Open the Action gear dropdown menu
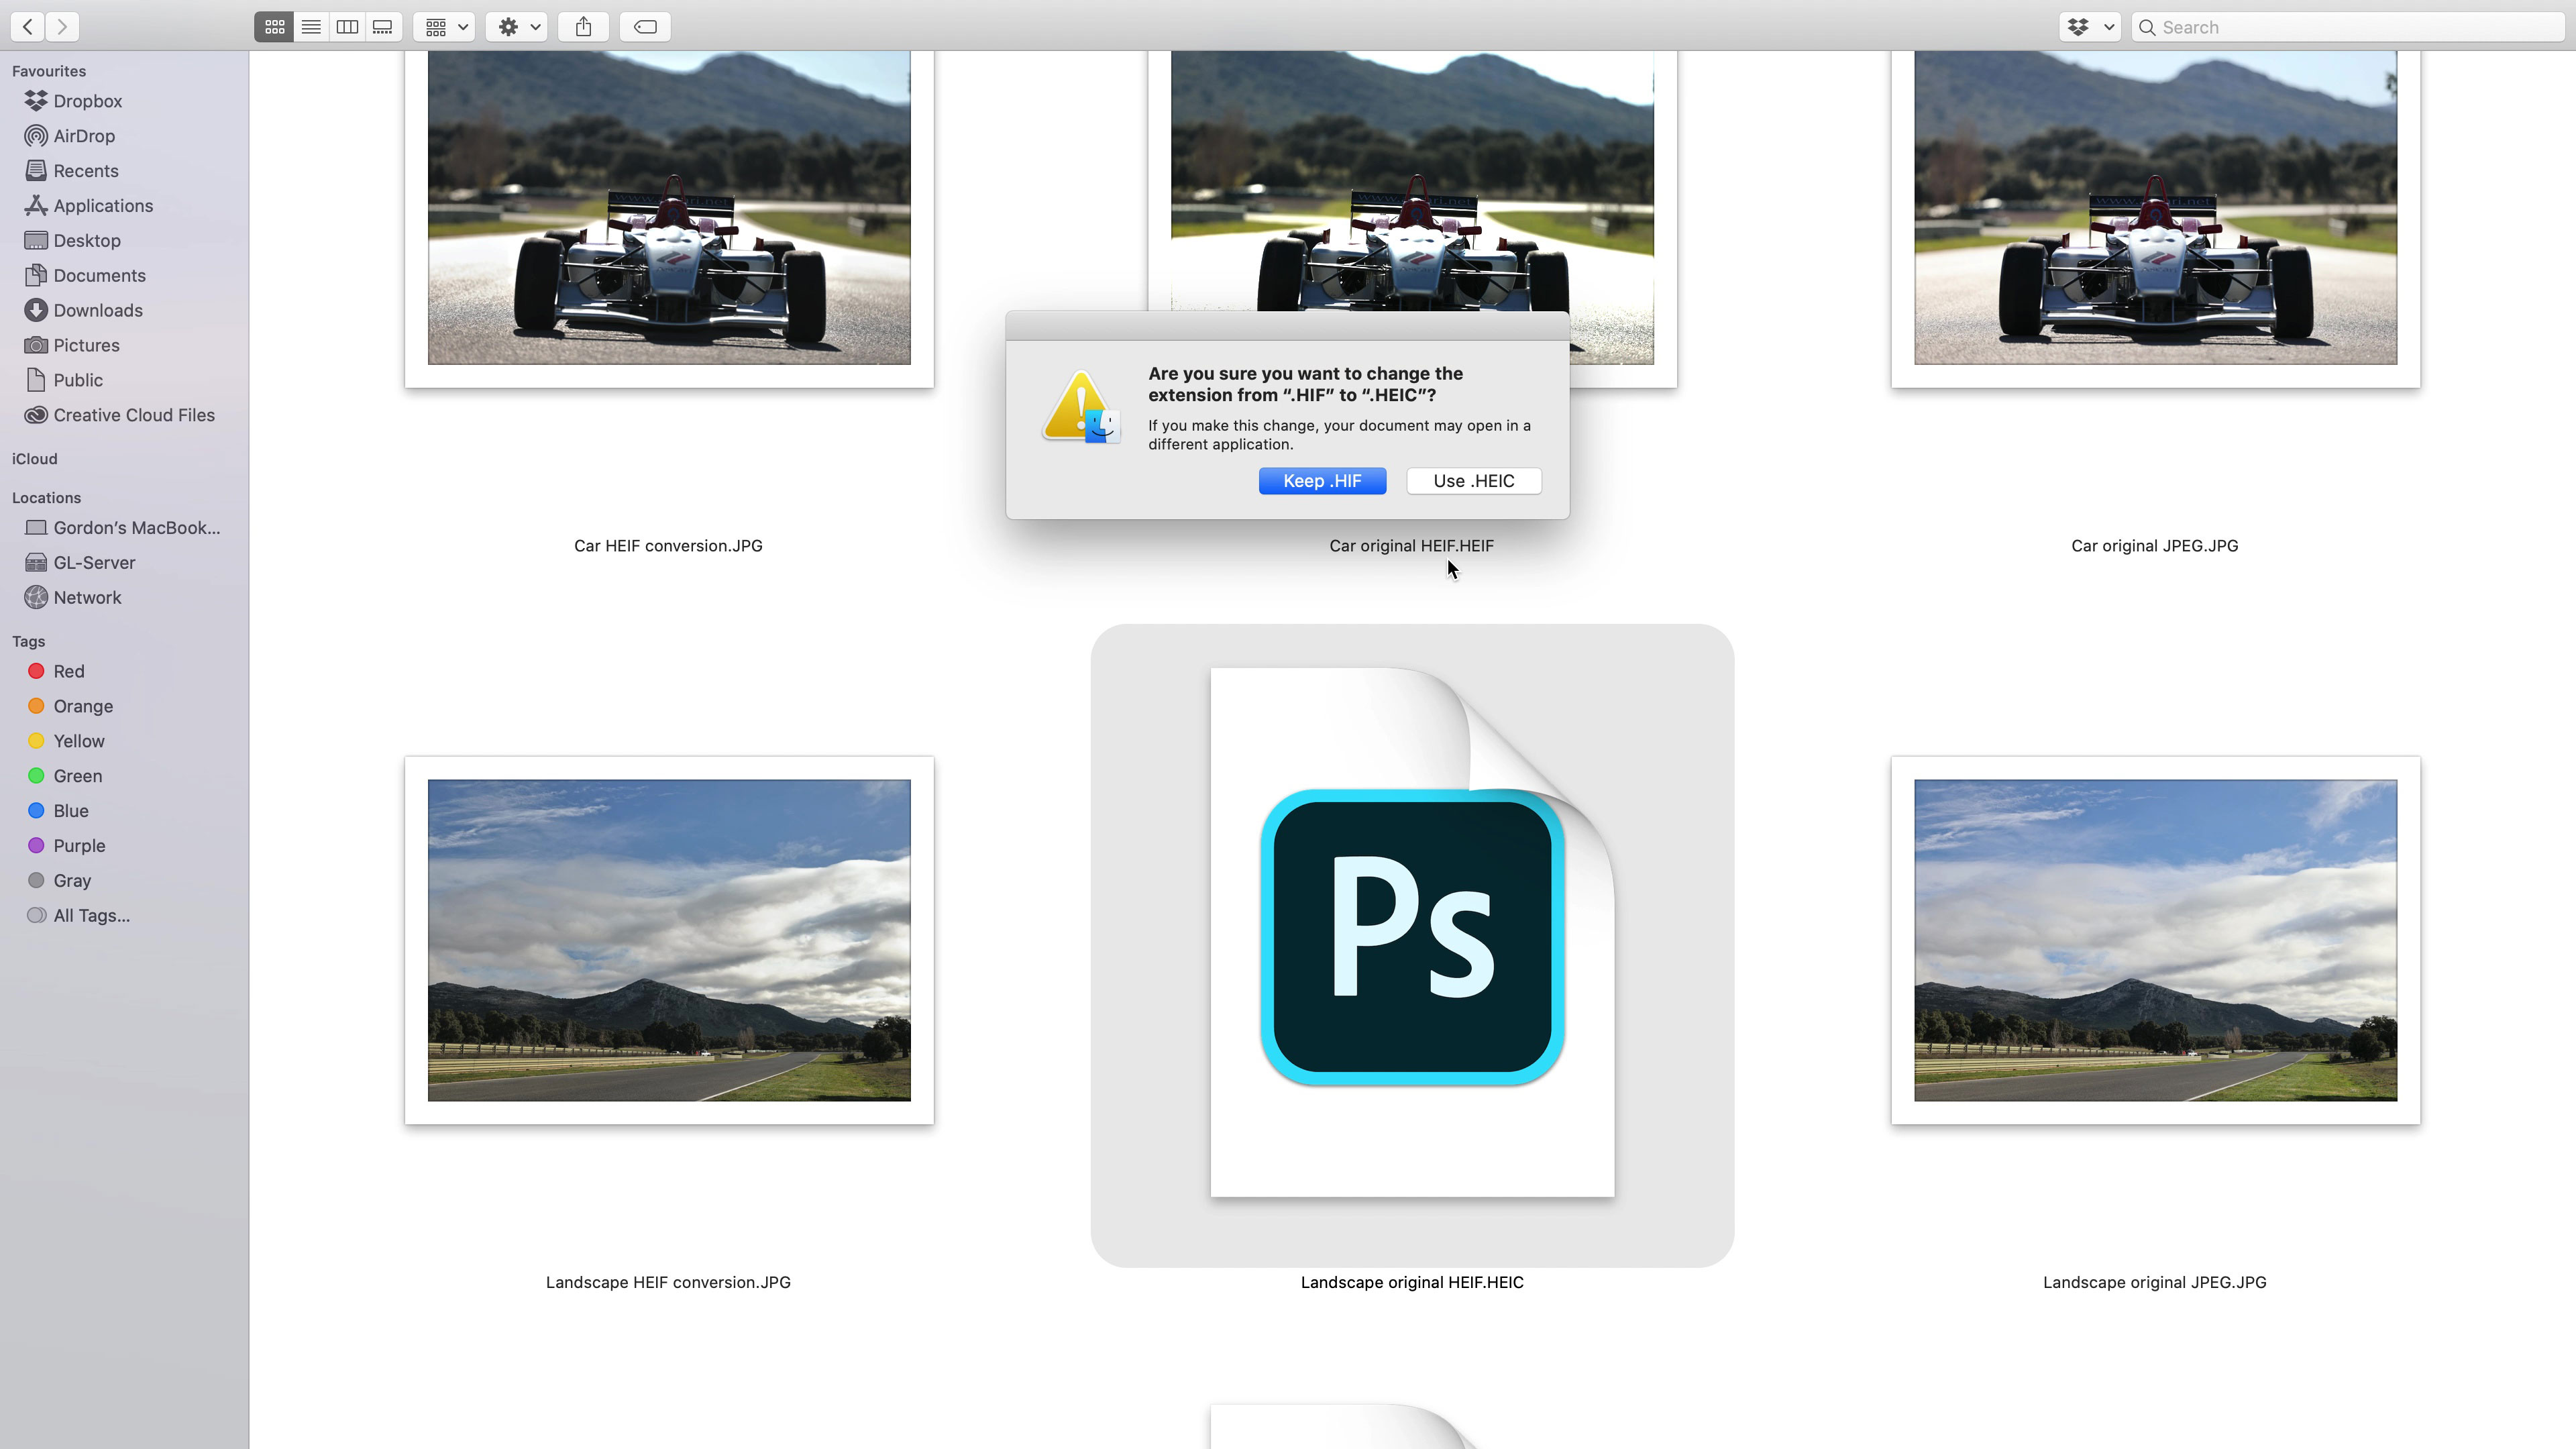The width and height of the screenshot is (2576, 1449). pos(517,27)
